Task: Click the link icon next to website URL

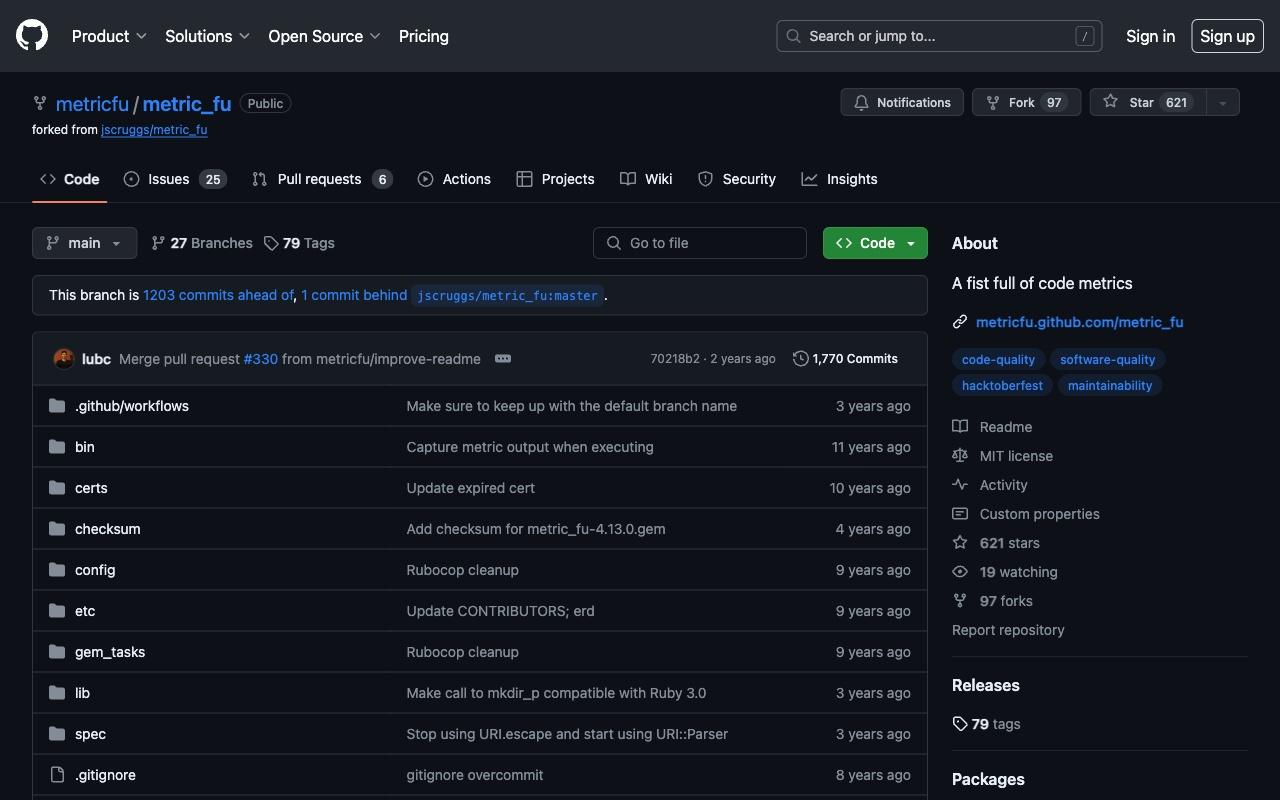Action: coord(960,322)
